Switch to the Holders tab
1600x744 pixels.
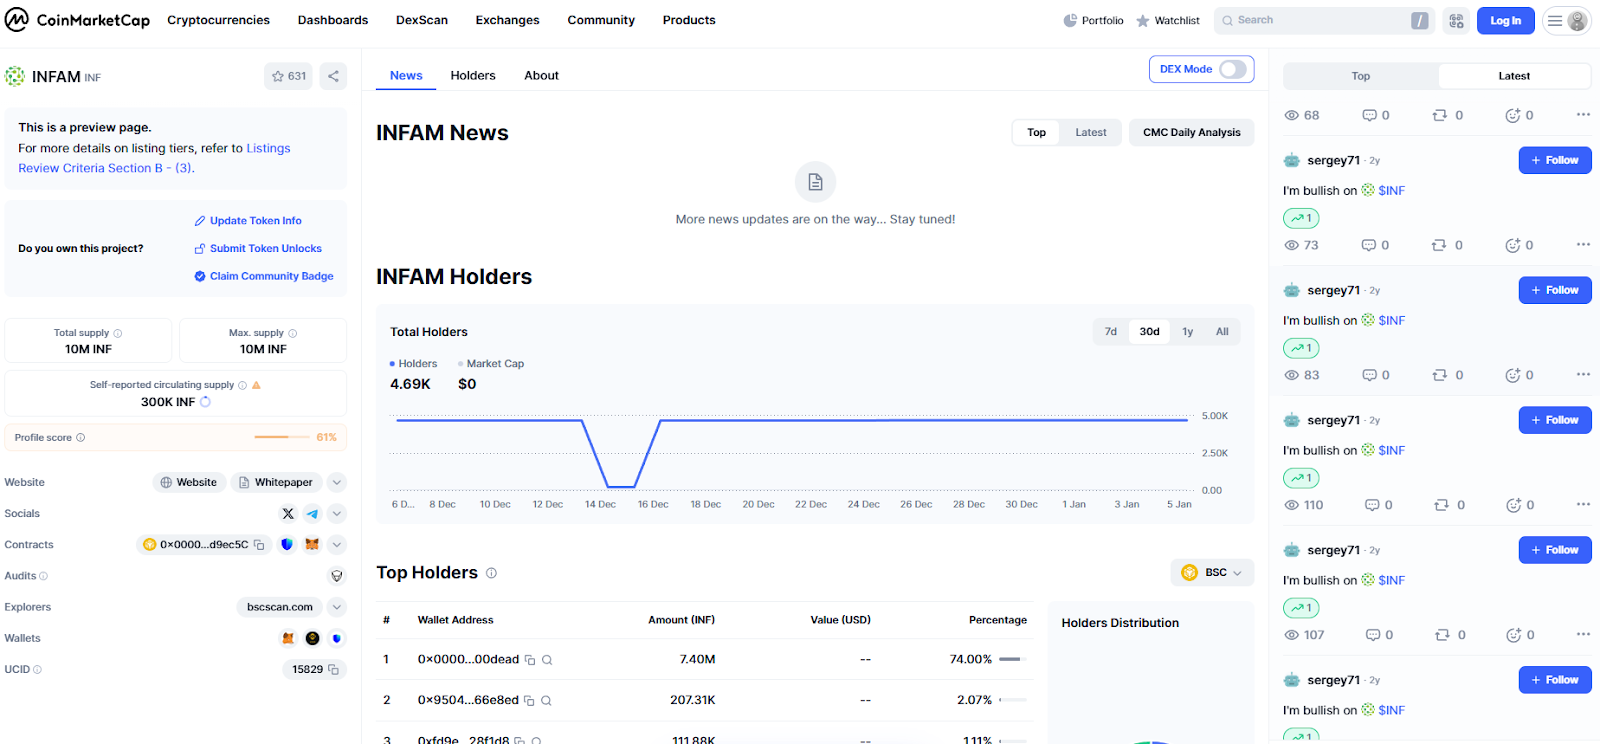[472, 76]
